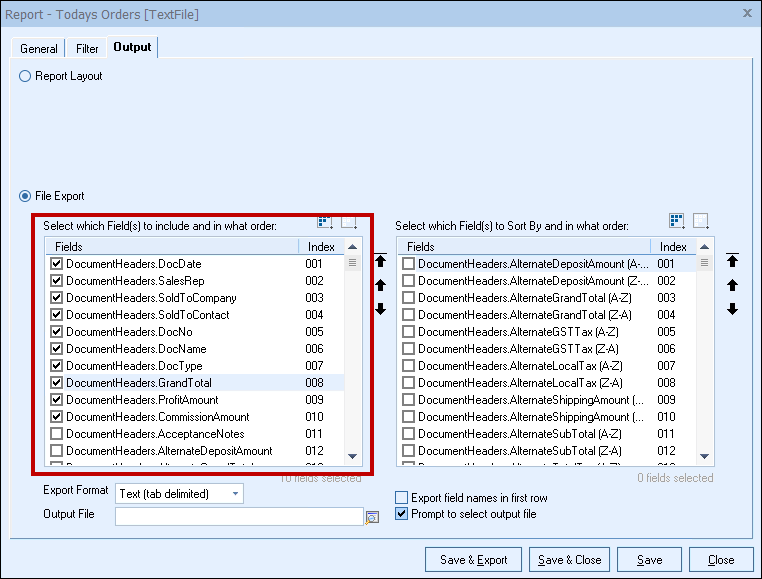Move sort field down one position
The height and width of the screenshot is (579, 762).
click(732, 309)
